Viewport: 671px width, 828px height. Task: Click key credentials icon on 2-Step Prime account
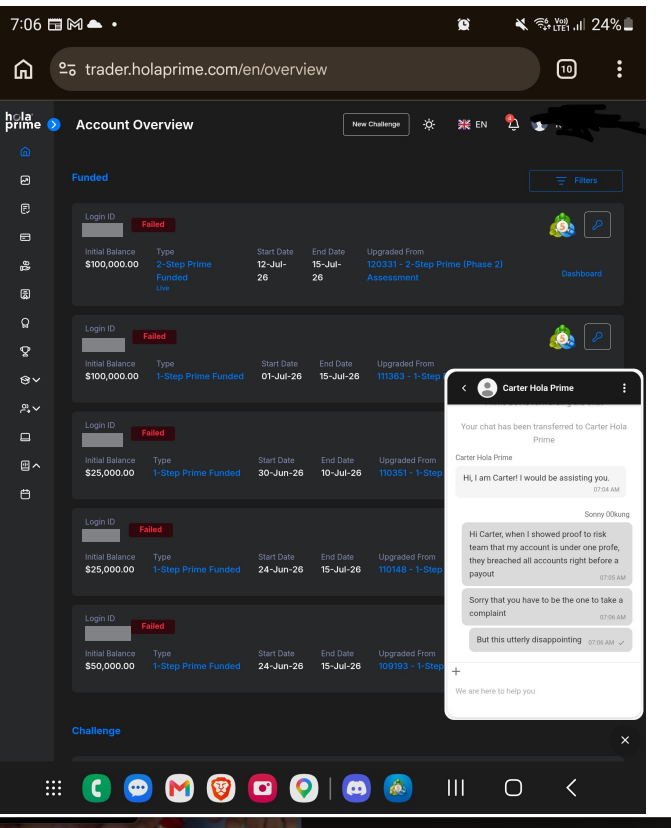pos(597,225)
